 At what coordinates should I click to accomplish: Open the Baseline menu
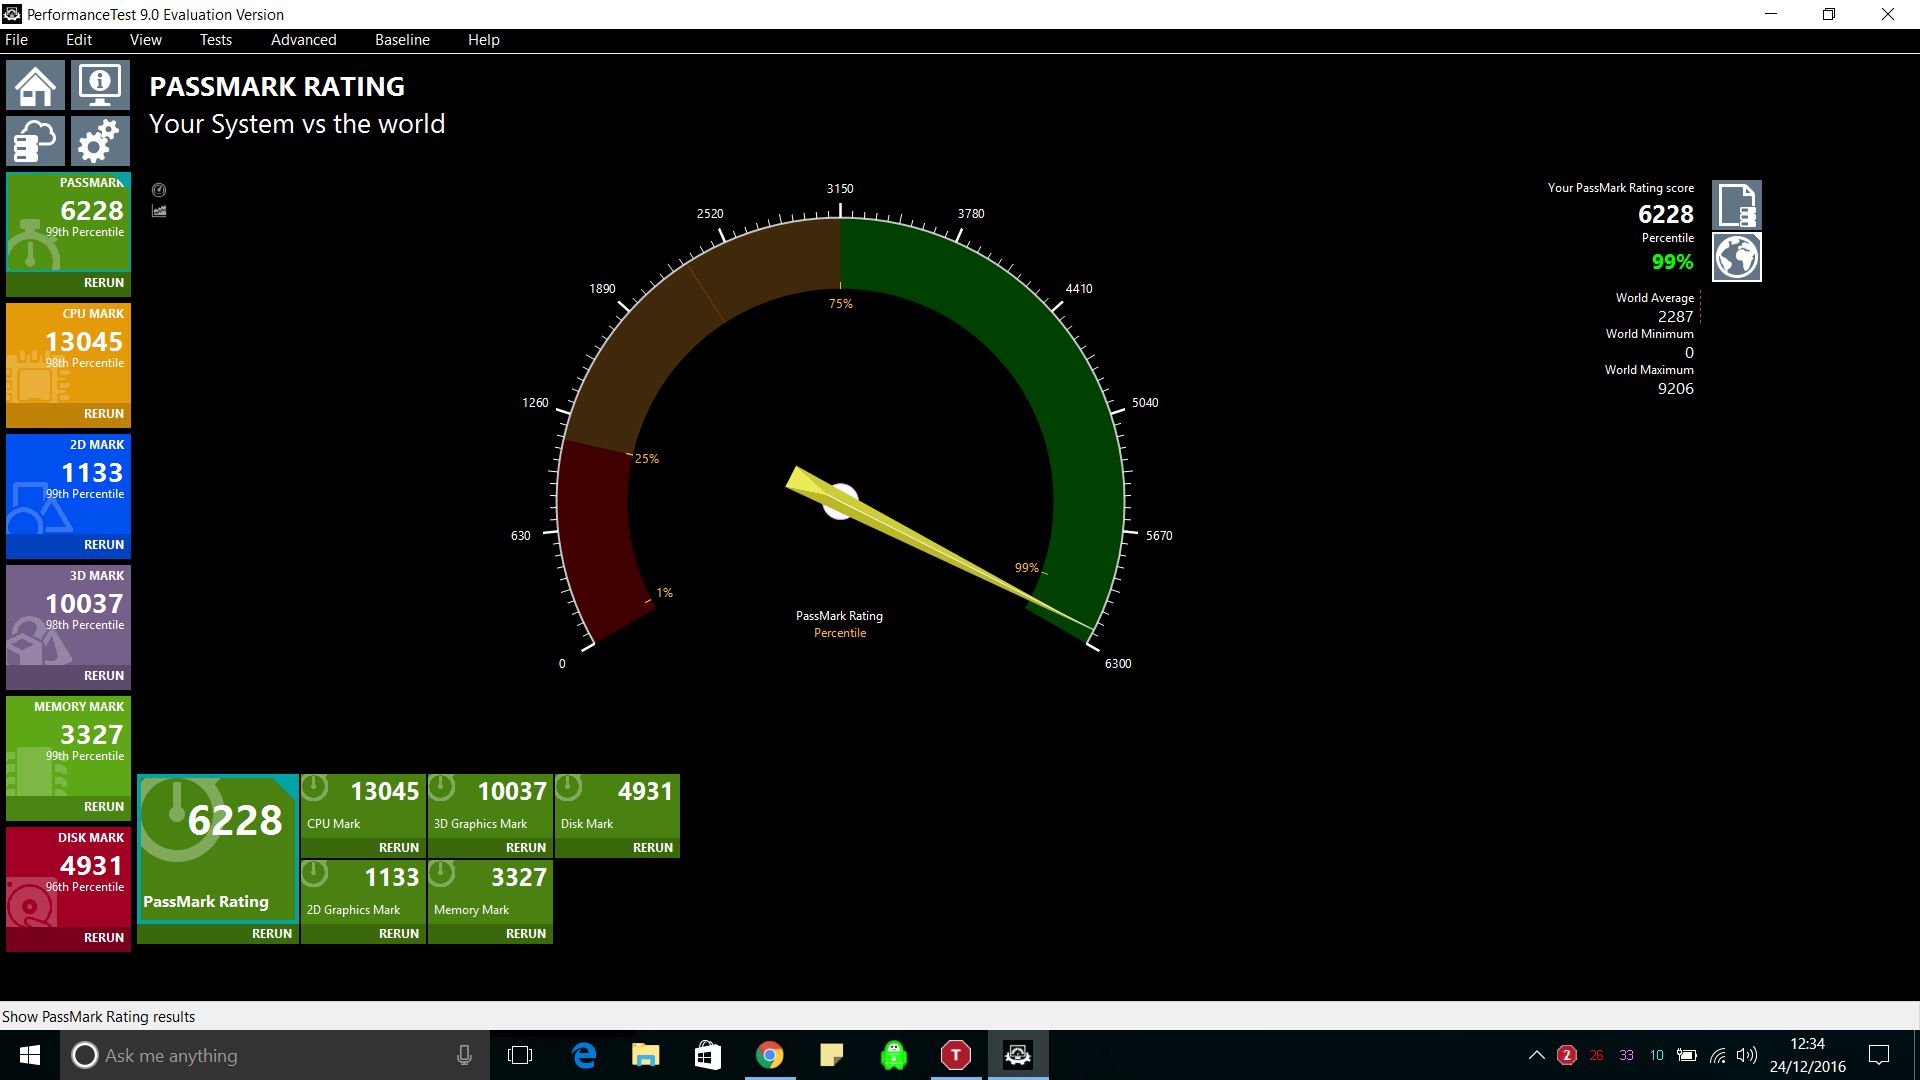point(403,40)
